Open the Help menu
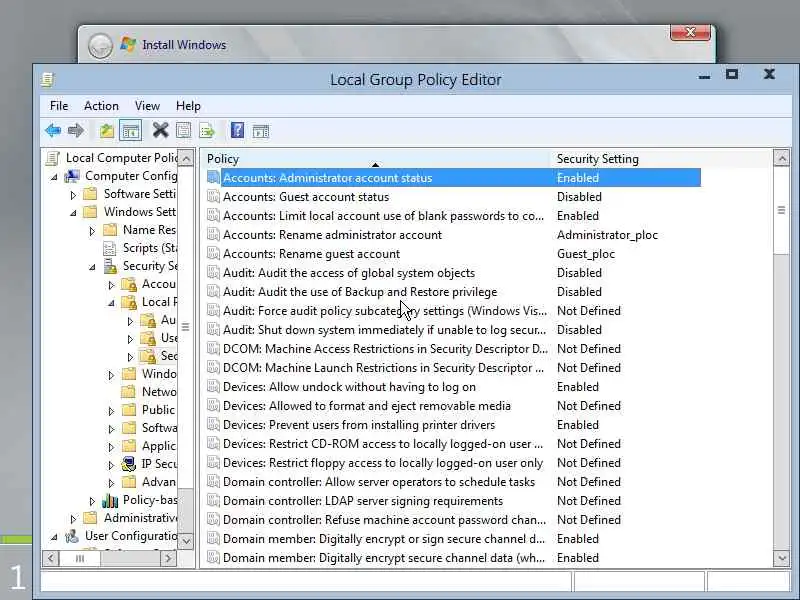The image size is (800, 600). point(188,106)
